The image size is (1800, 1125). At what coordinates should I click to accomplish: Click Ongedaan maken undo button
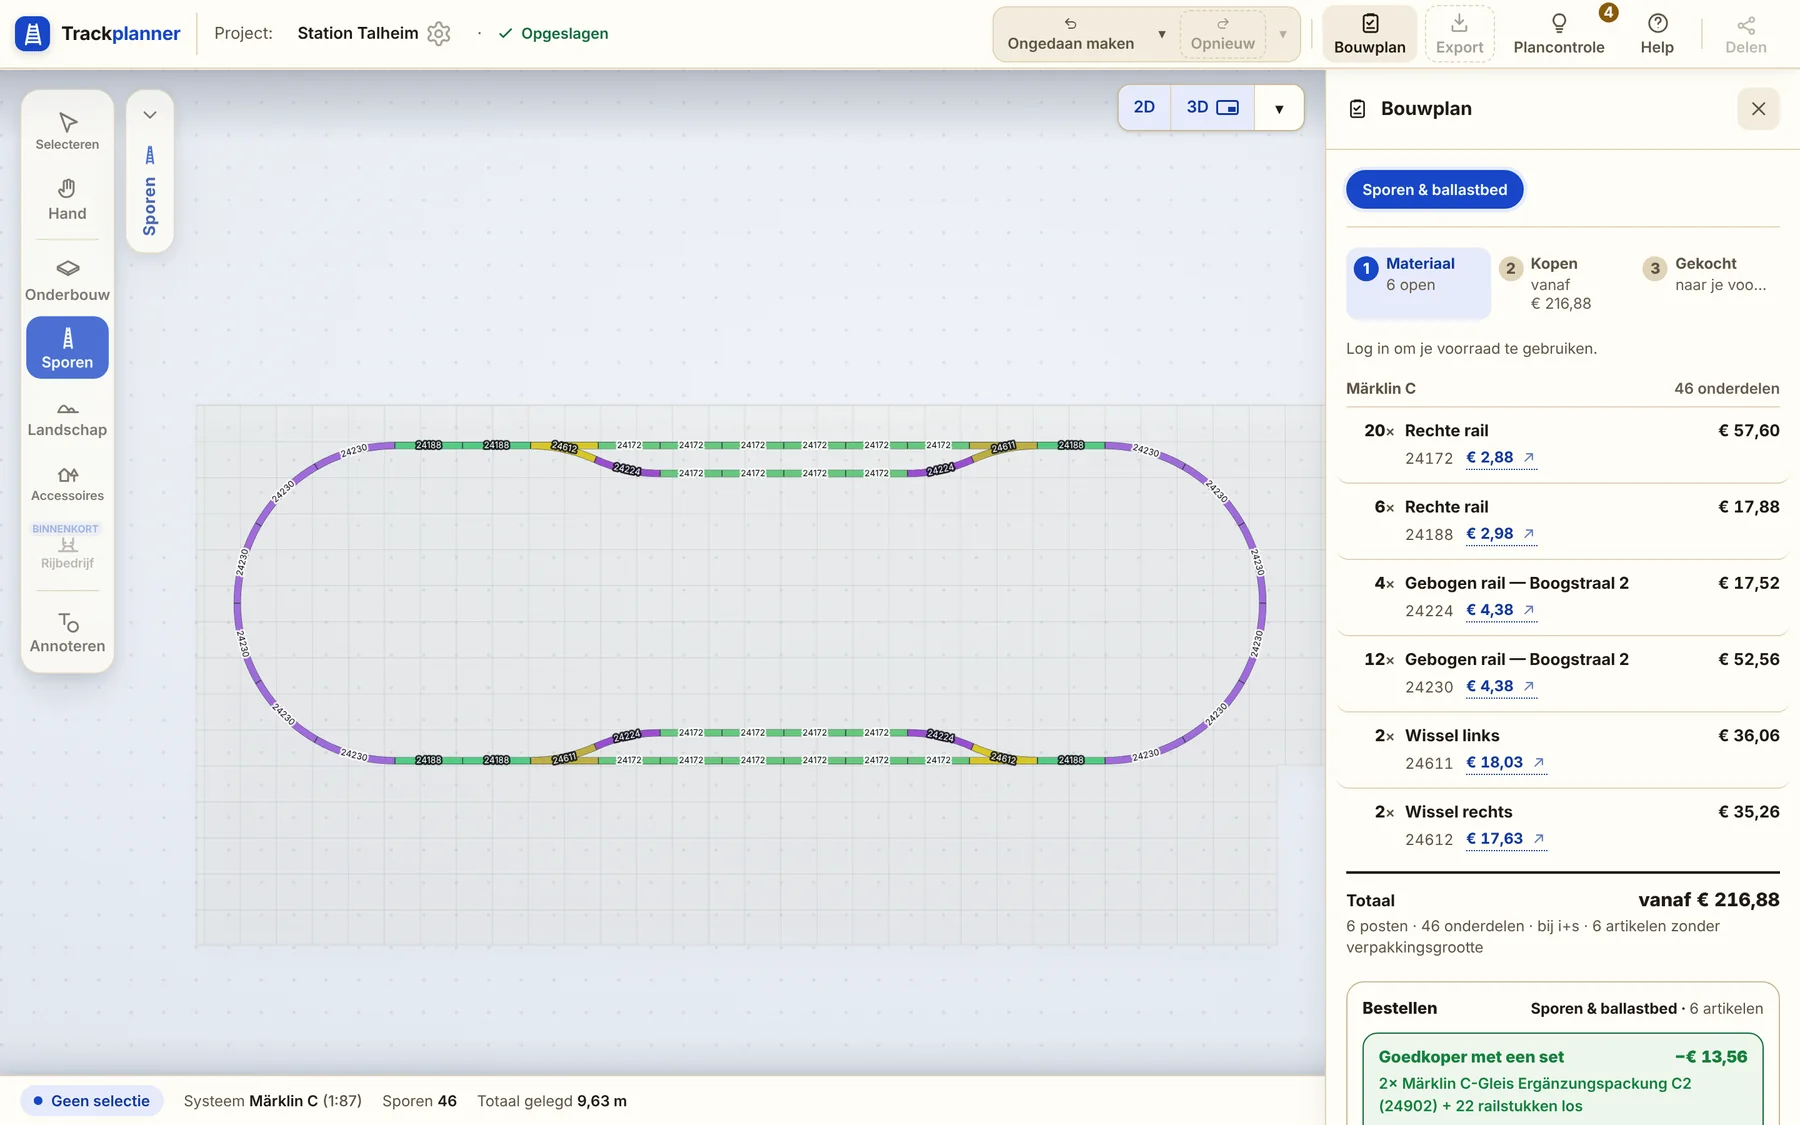(x=1070, y=34)
